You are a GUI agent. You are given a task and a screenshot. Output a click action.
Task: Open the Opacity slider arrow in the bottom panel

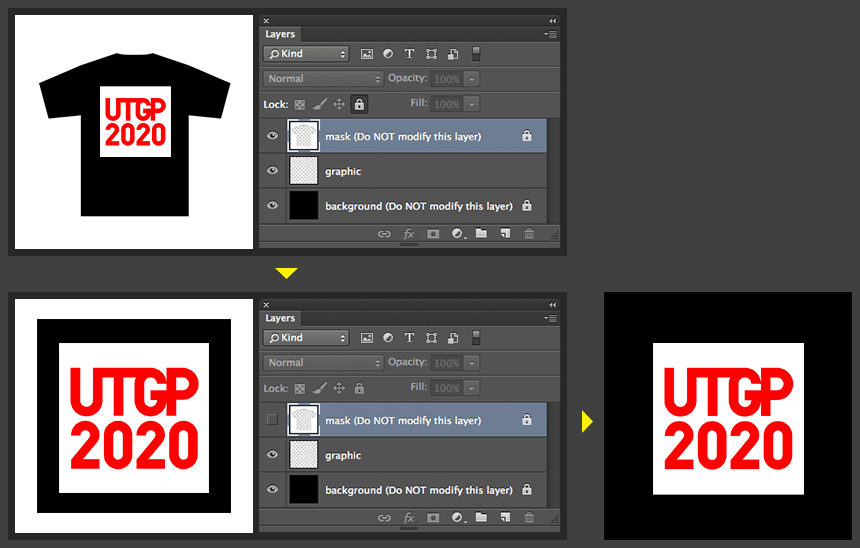tap(472, 363)
